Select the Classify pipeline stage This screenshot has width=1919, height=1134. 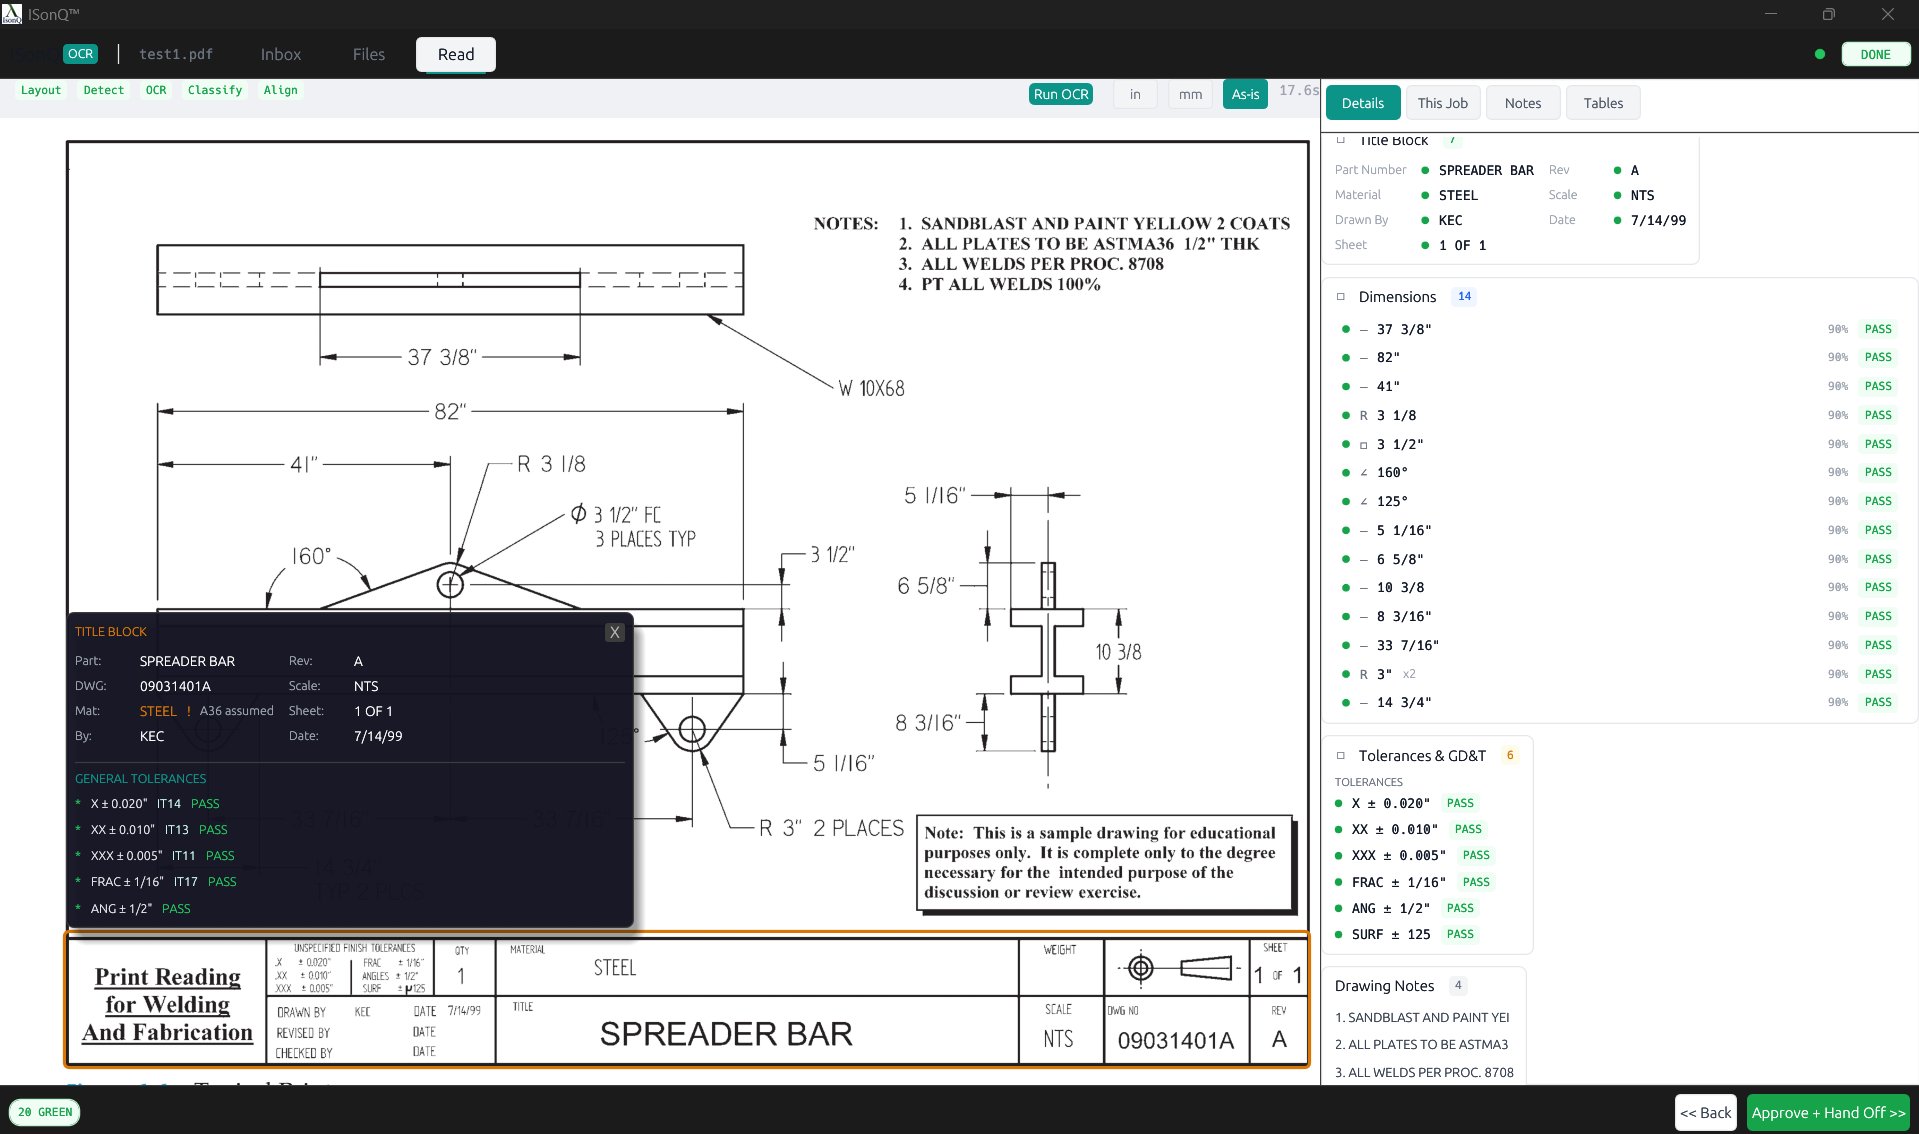pos(214,90)
